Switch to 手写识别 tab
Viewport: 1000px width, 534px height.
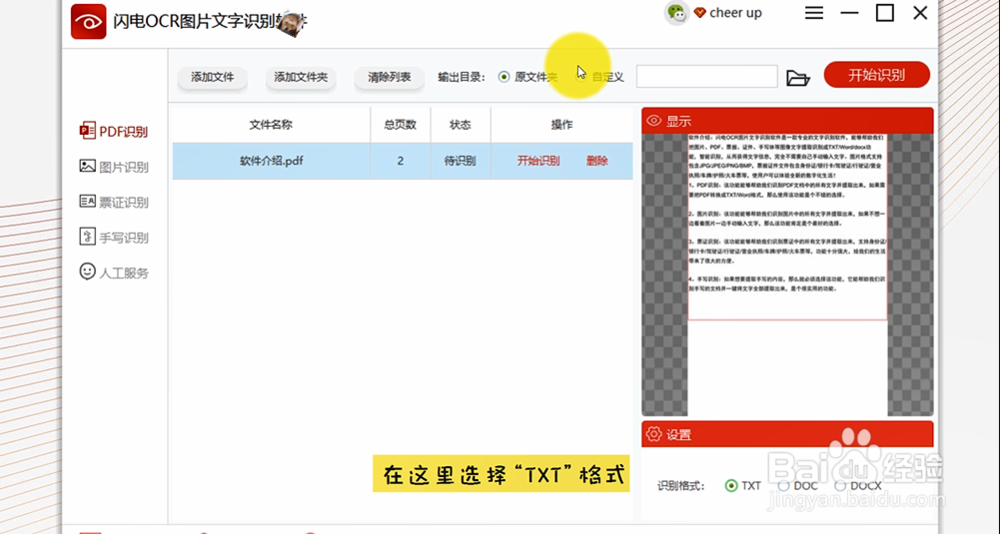point(114,237)
